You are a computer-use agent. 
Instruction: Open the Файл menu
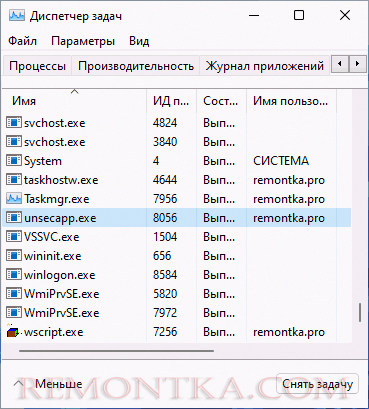[x=22, y=41]
